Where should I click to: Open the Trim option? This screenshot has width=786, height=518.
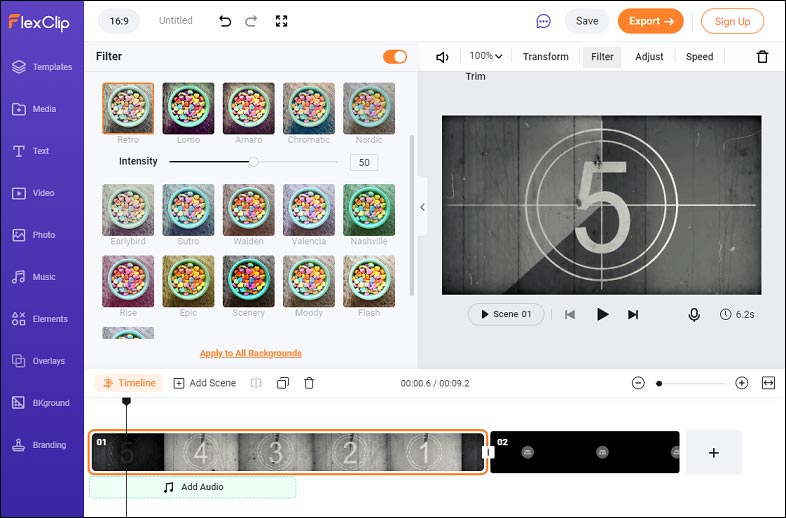coord(475,76)
